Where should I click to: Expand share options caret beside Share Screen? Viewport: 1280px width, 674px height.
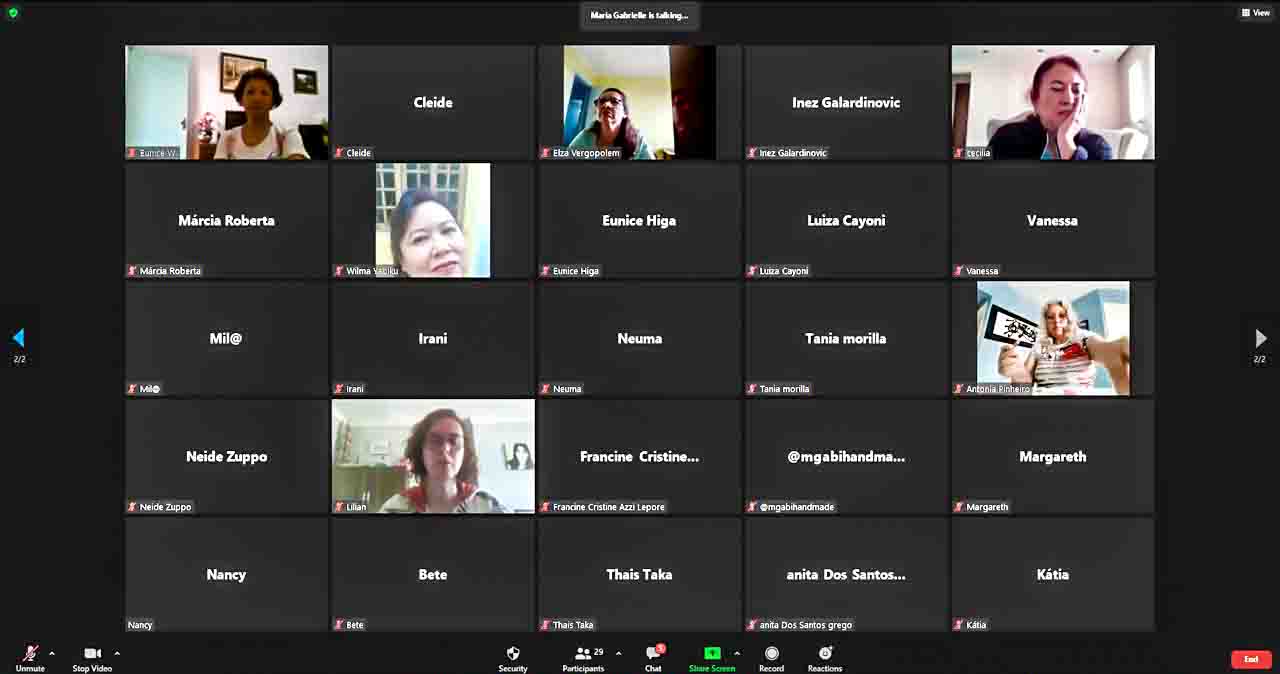[737, 654]
